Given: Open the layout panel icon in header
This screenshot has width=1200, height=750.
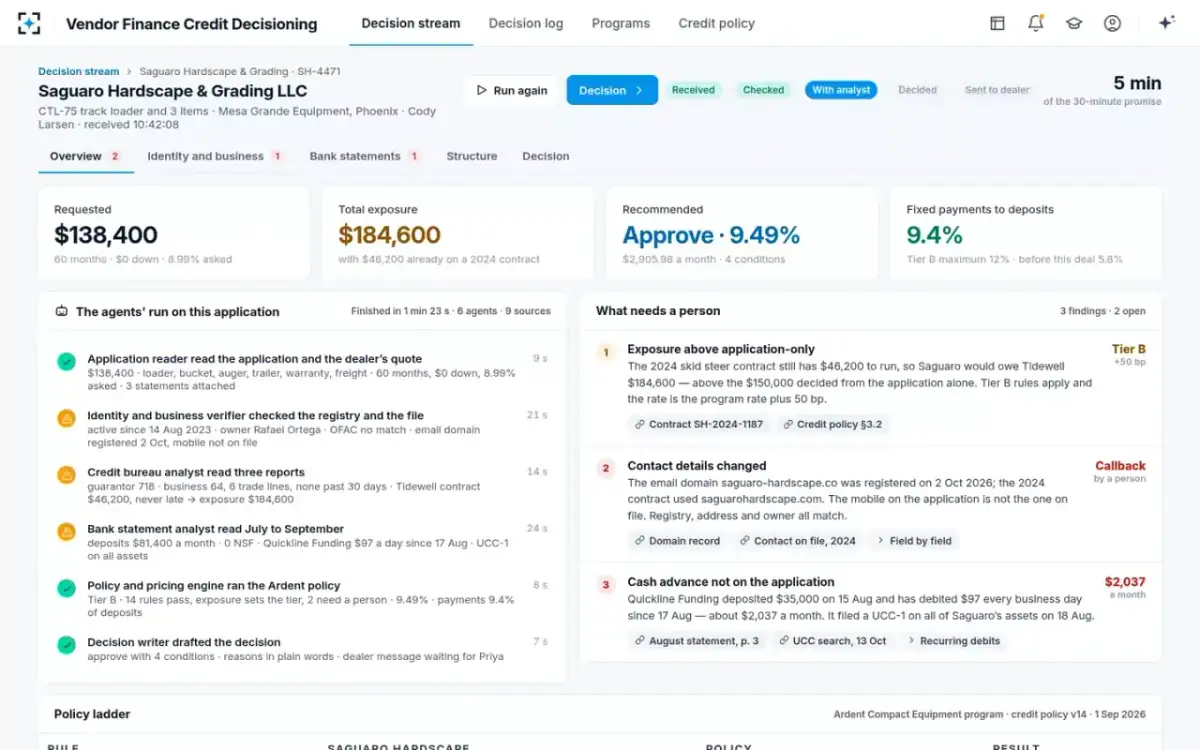Looking at the screenshot, I should (x=997, y=23).
